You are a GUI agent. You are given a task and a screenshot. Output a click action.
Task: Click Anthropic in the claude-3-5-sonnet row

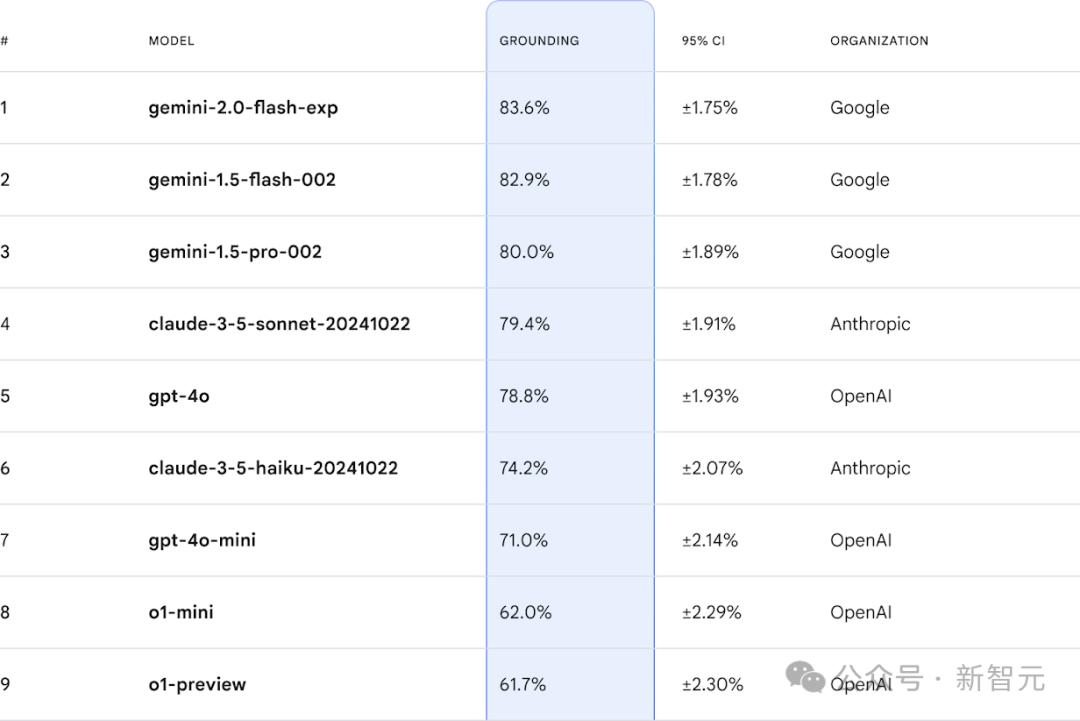tap(871, 324)
